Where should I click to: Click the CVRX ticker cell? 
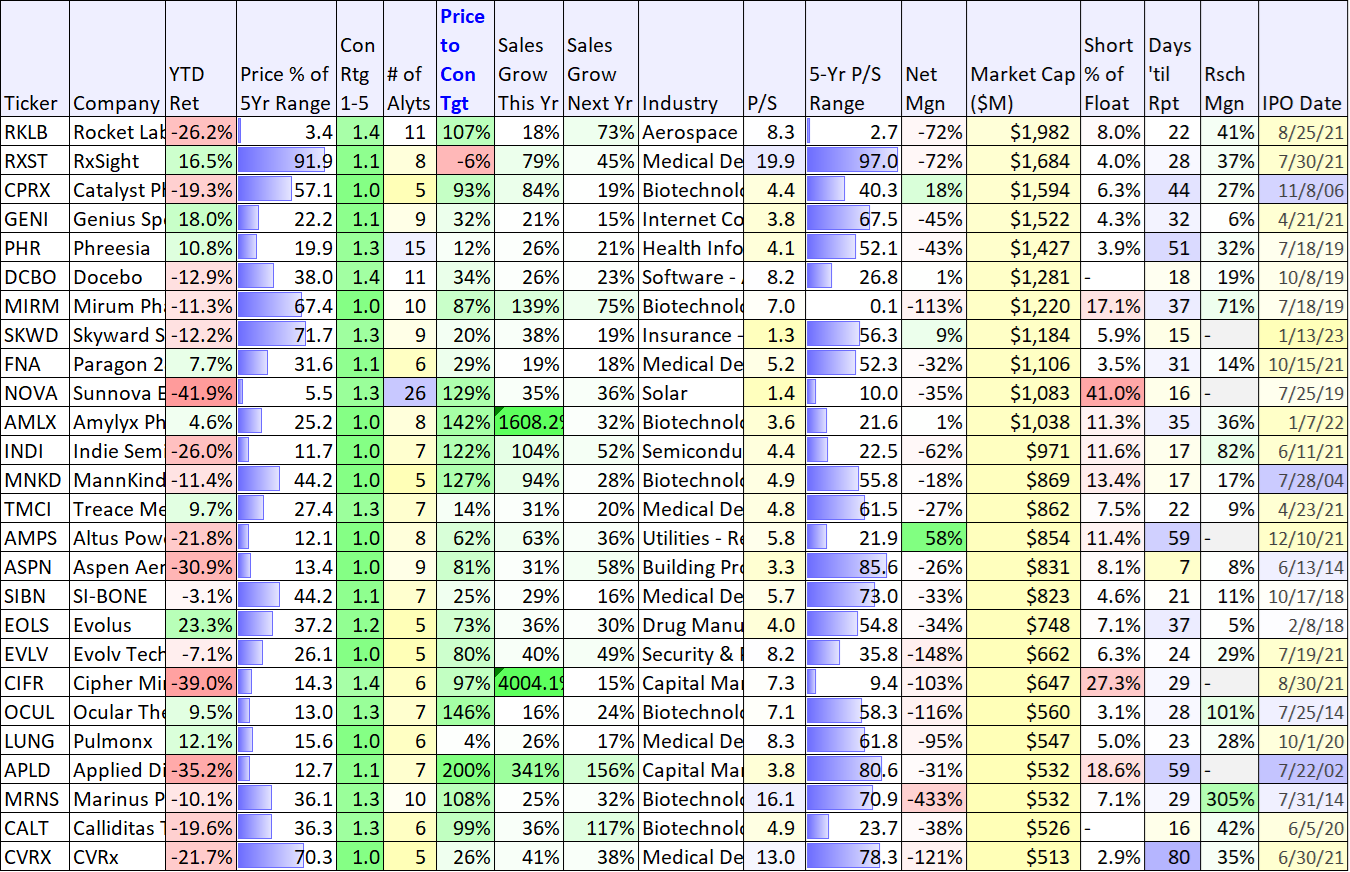tap(35, 857)
